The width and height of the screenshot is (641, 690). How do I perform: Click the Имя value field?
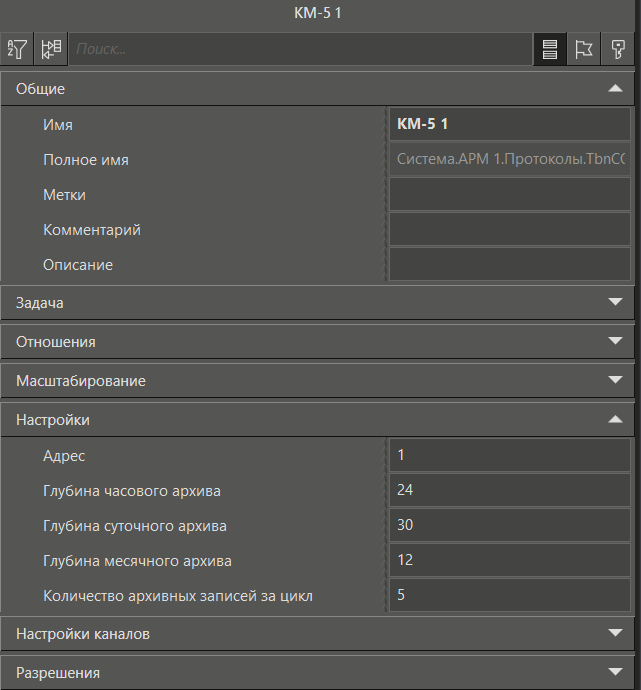pos(510,125)
